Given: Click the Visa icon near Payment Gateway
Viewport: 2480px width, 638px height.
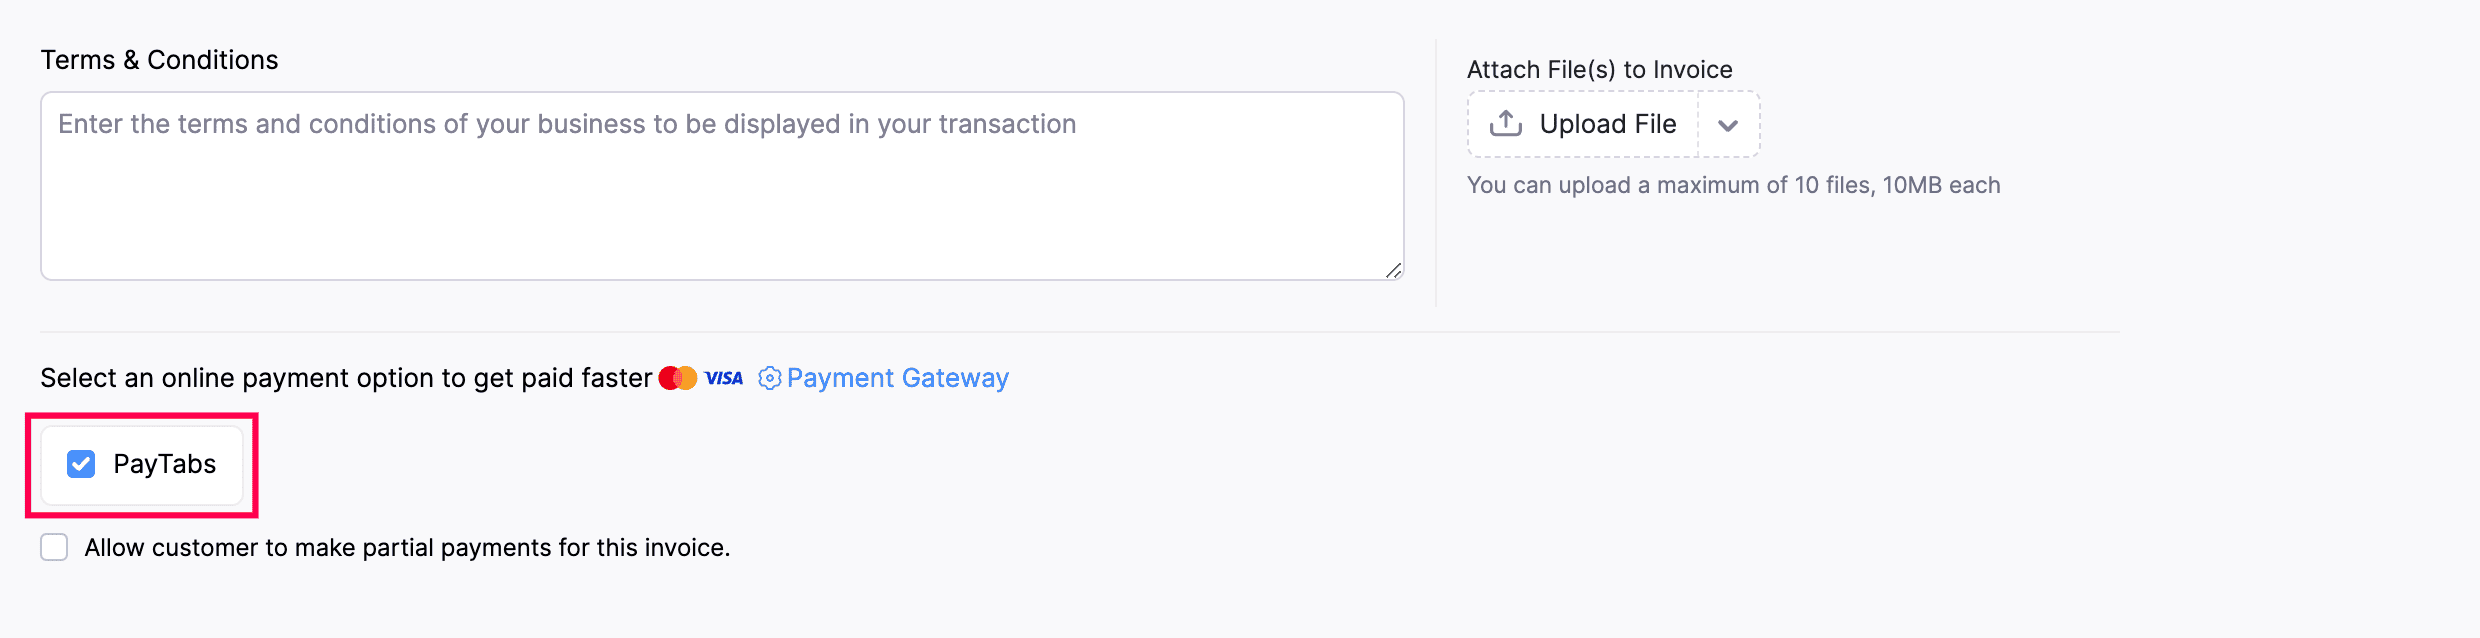Looking at the screenshot, I should [x=724, y=377].
